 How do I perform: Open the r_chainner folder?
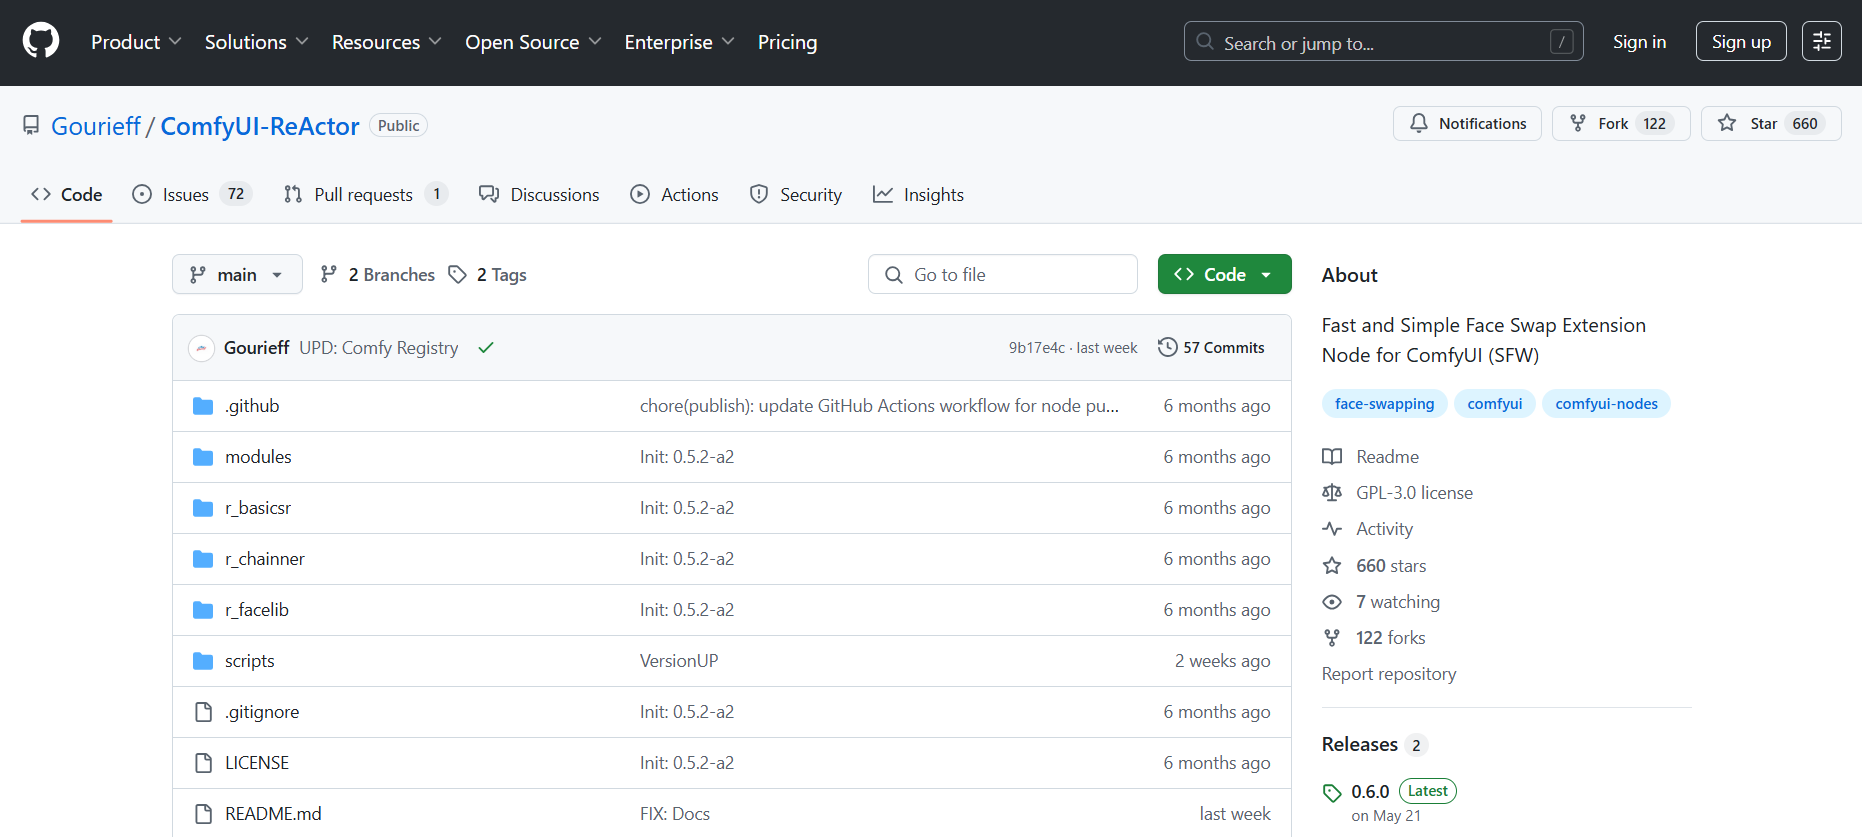coord(265,558)
